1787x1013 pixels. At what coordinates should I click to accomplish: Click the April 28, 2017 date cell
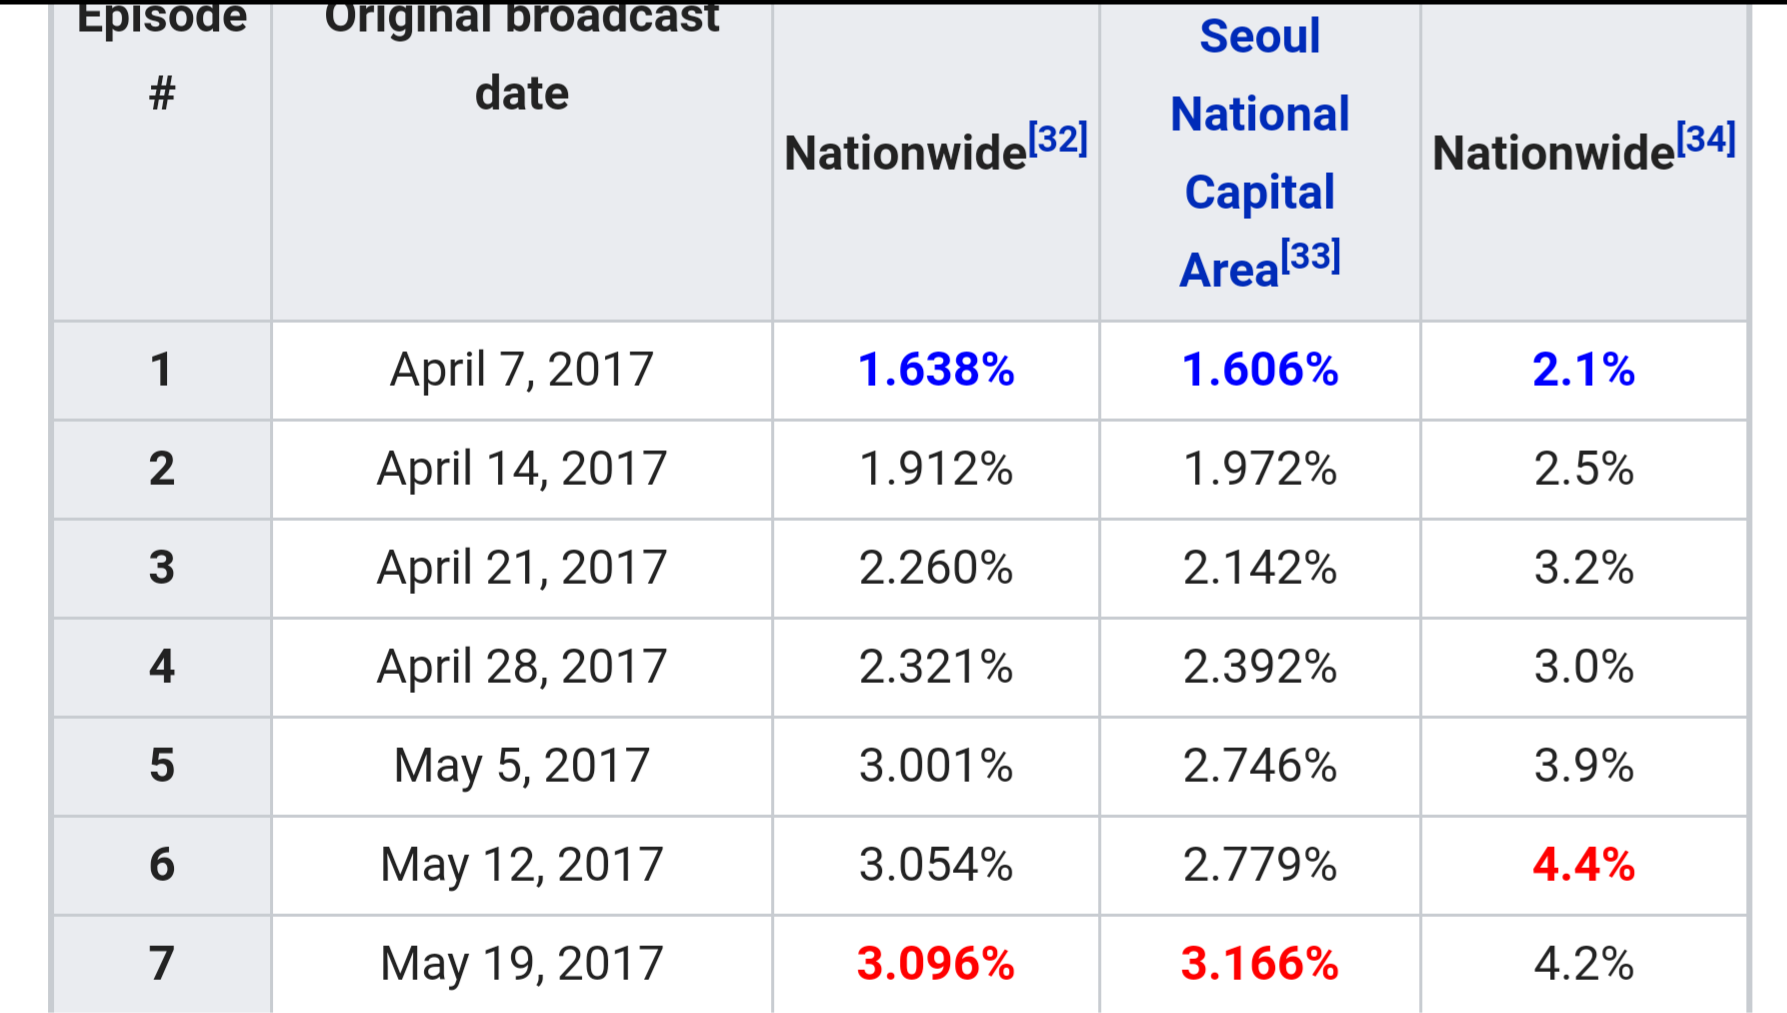[521, 667]
